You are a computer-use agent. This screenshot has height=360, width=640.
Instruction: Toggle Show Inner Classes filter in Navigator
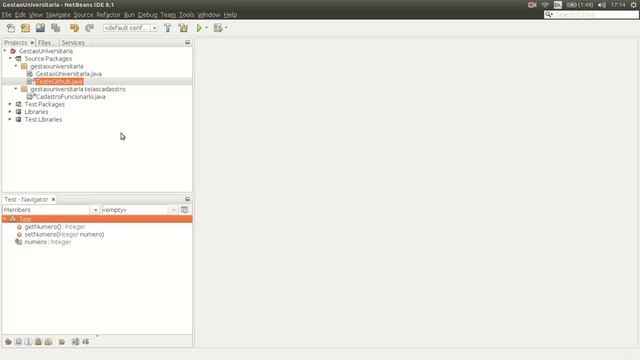tap(48, 342)
